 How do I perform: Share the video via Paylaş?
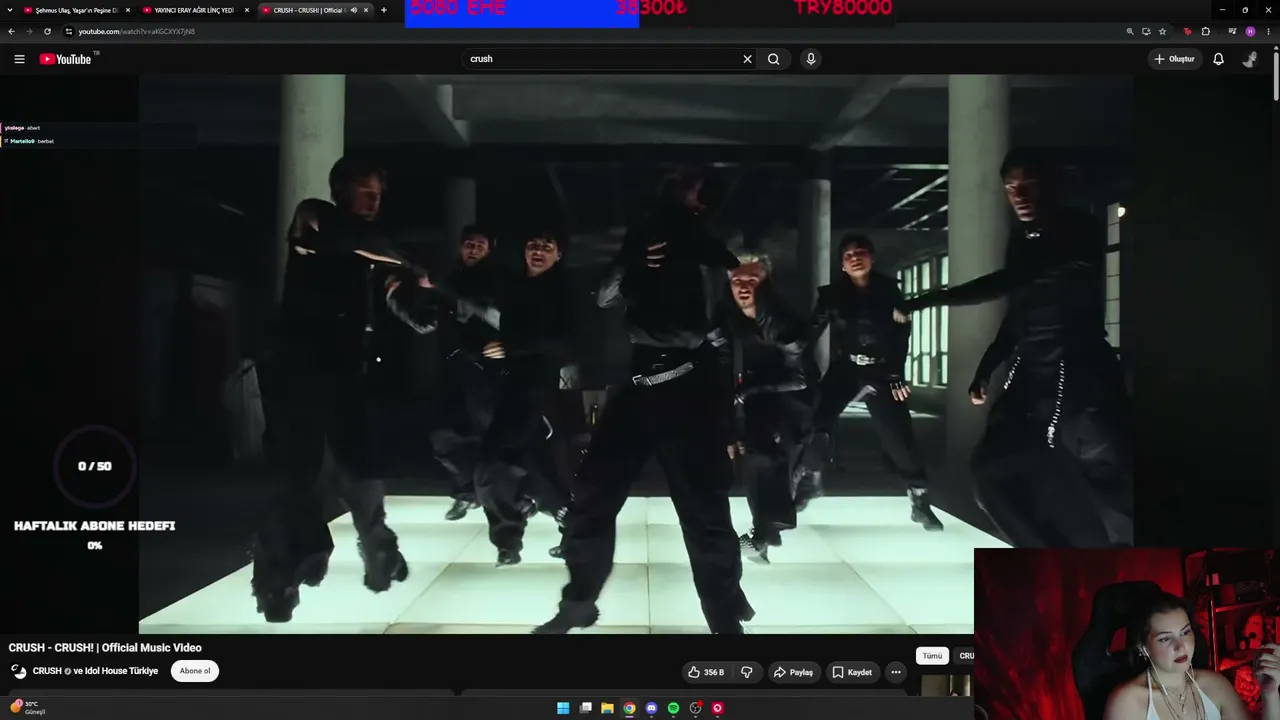click(793, 672)
